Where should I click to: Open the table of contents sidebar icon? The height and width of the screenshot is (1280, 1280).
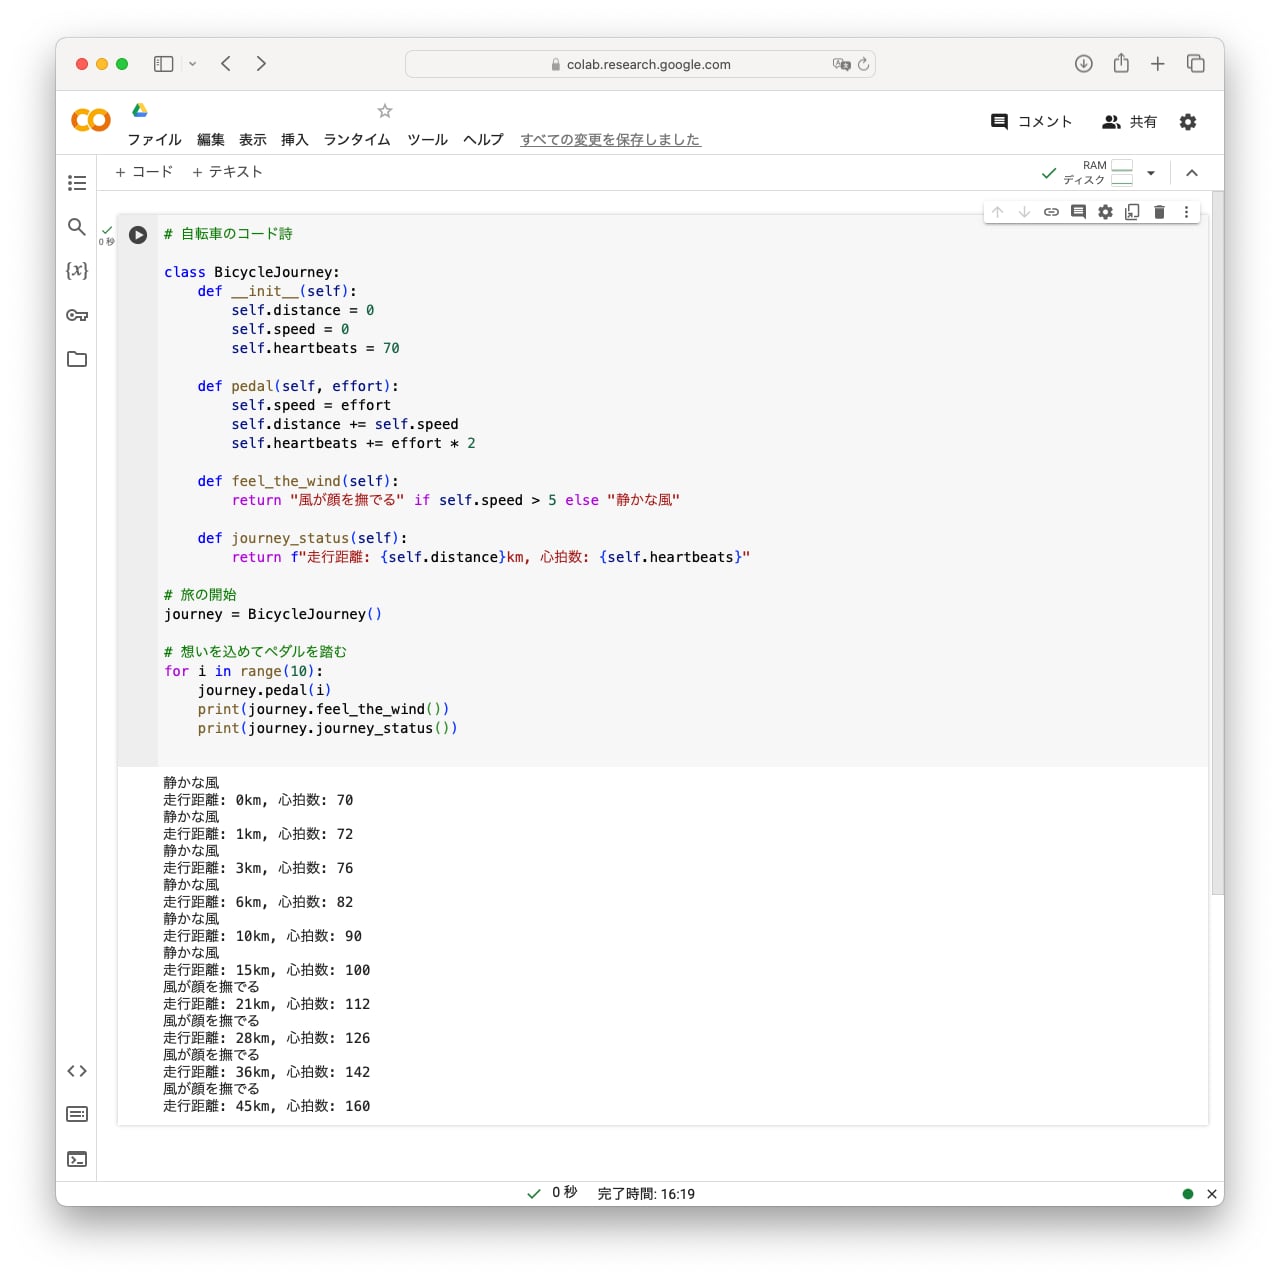[x=77, y=183]
